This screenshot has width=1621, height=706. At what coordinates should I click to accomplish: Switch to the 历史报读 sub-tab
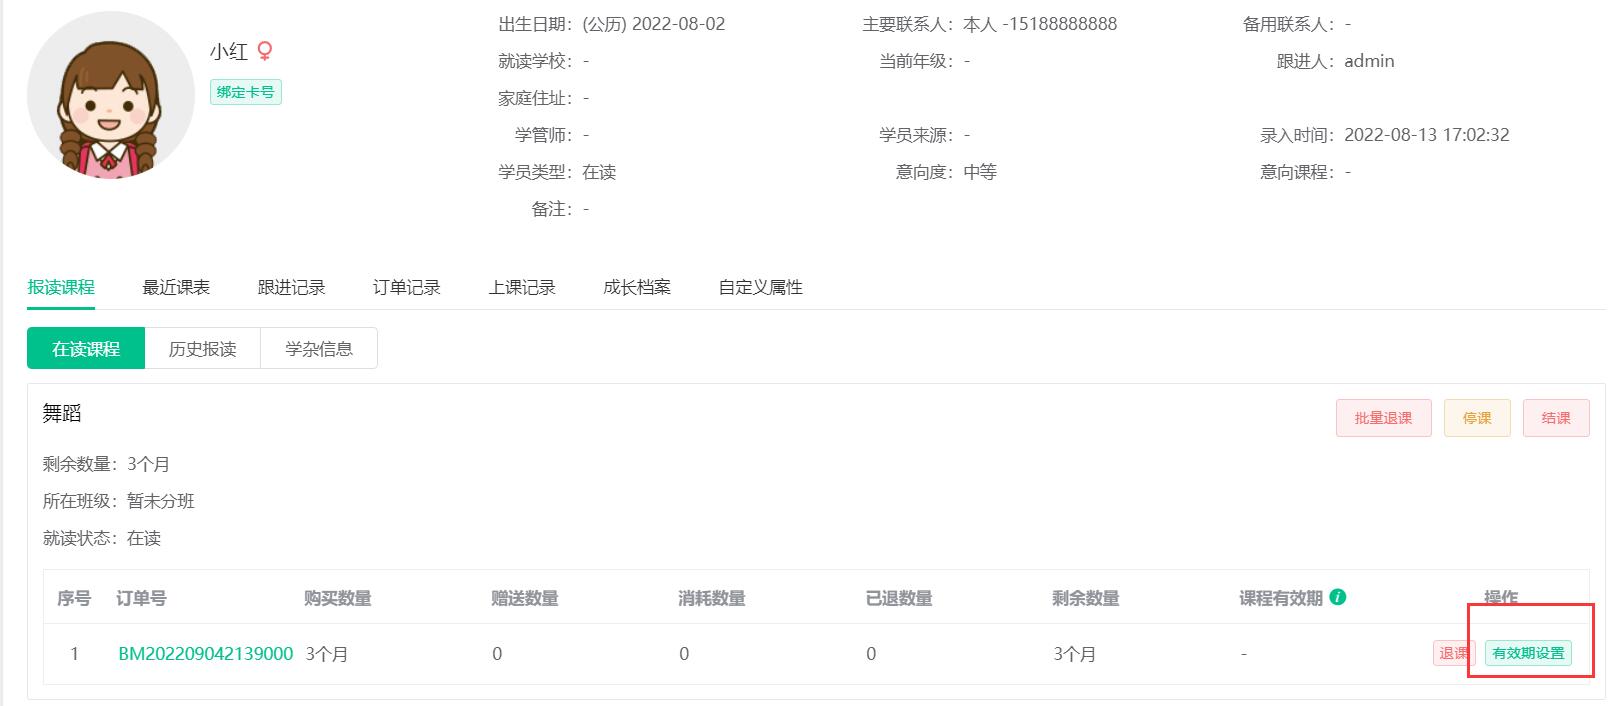[x=202, y=349]
